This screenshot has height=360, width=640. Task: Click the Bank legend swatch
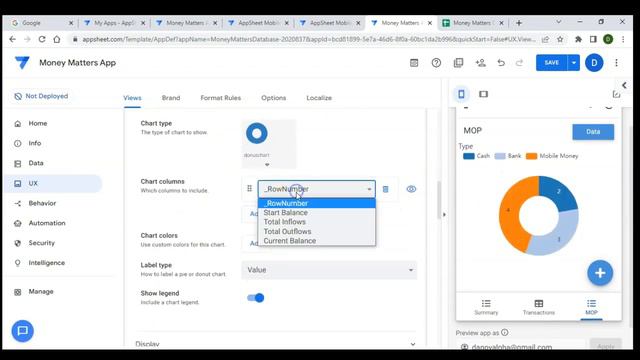500,156
